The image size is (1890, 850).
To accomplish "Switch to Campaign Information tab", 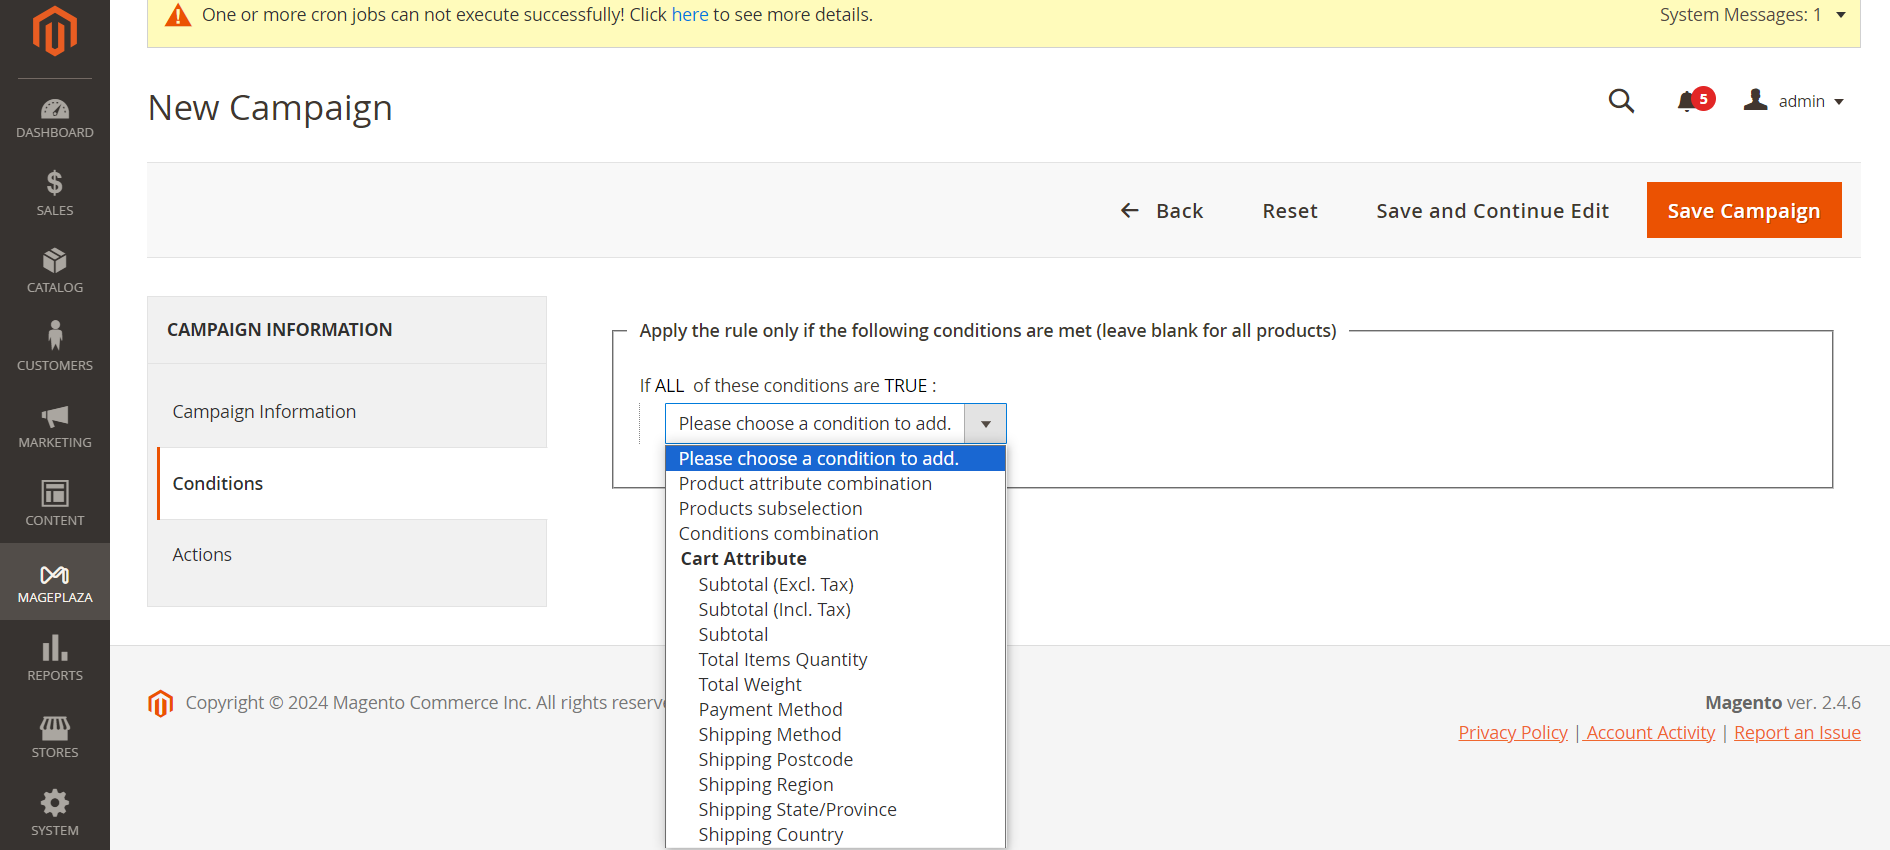I will tap(264, 412).
